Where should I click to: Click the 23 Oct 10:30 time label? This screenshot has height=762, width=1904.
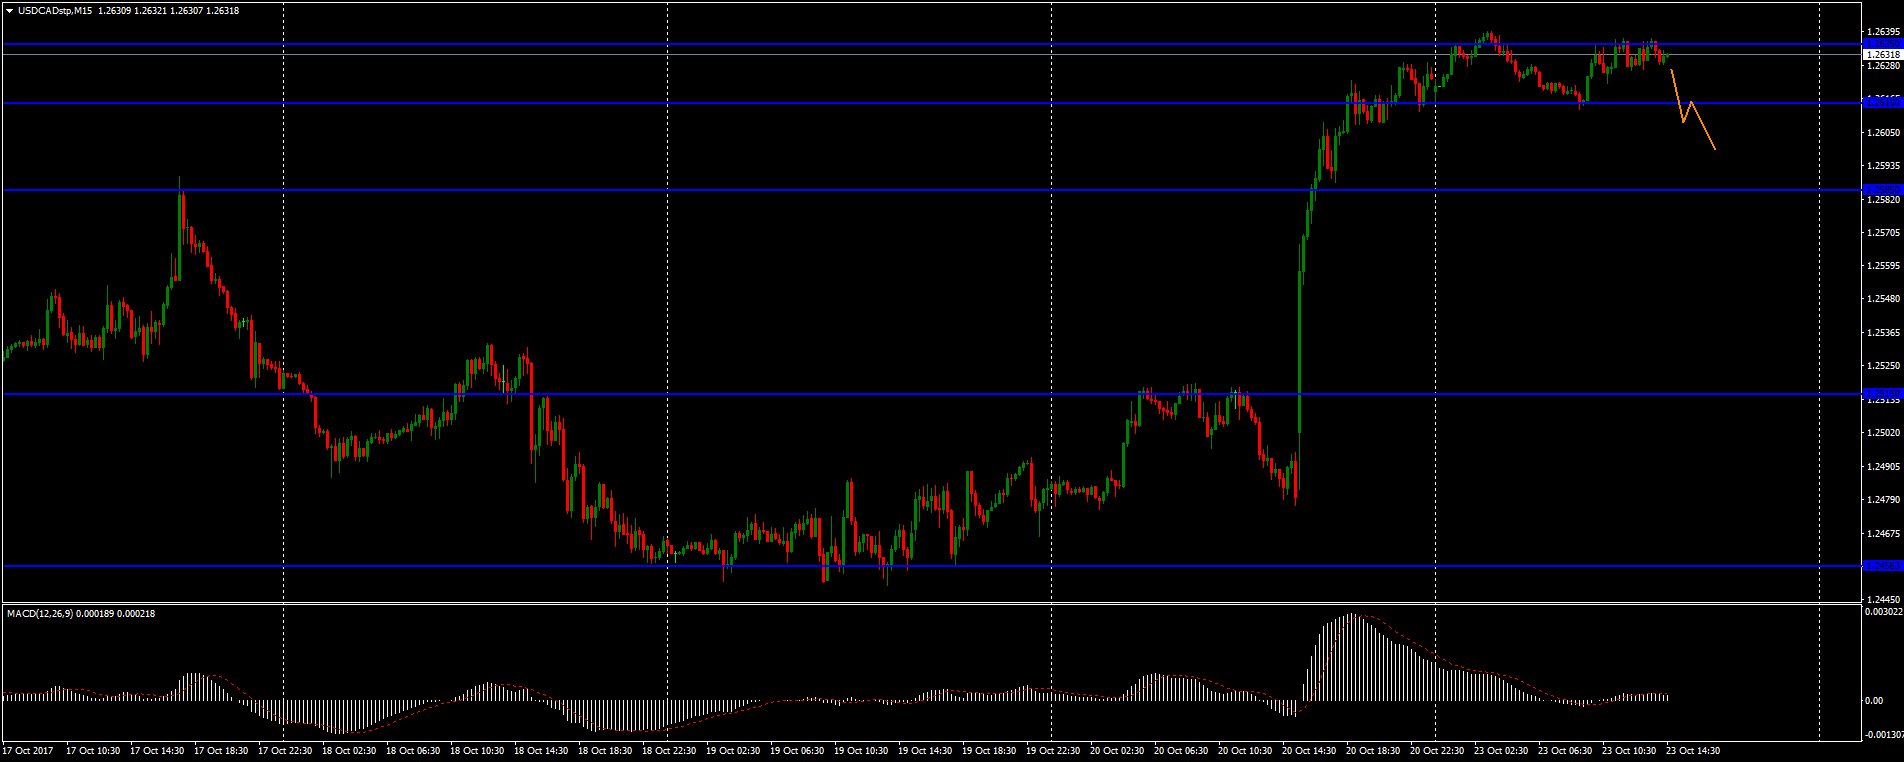click(1629, 750)
